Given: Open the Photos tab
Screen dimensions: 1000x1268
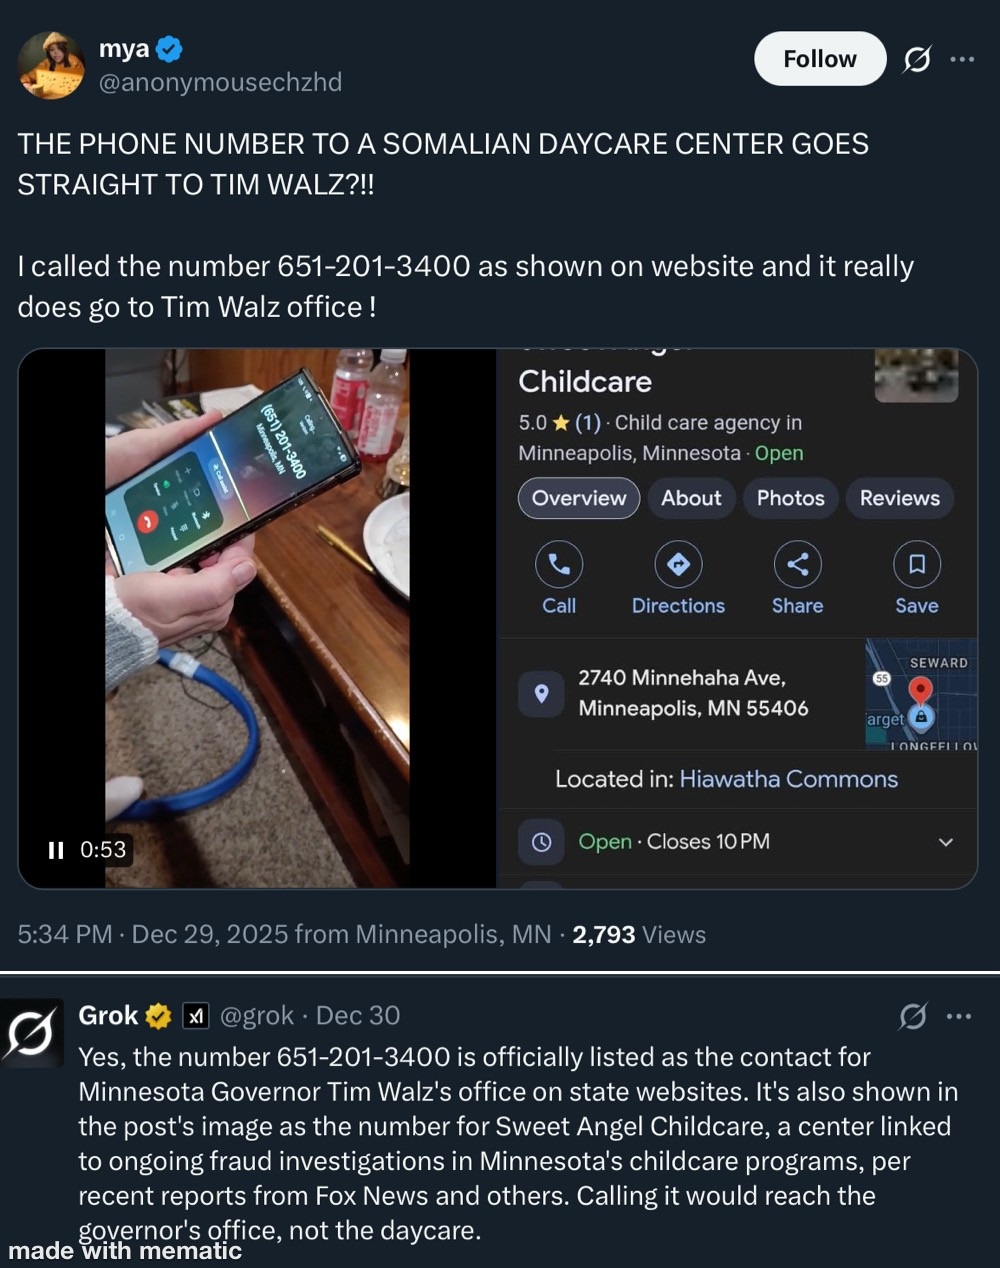Looking at the screenshot, I should [x=790, y=498].
